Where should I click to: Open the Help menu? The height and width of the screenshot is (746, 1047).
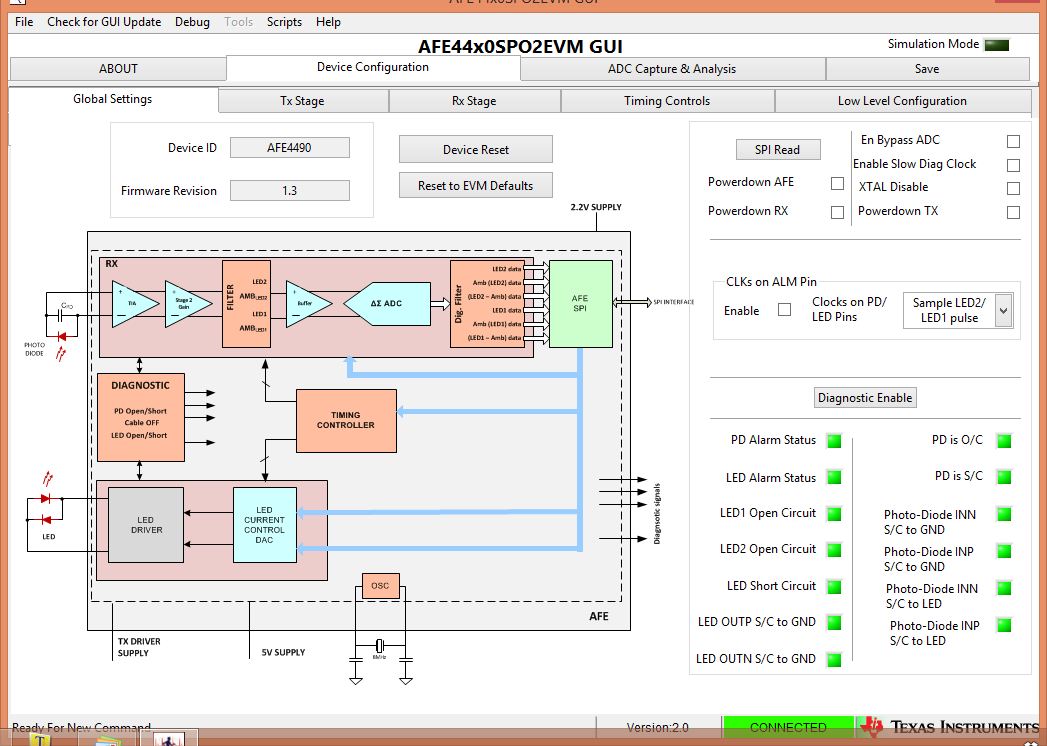pos(329,22)
